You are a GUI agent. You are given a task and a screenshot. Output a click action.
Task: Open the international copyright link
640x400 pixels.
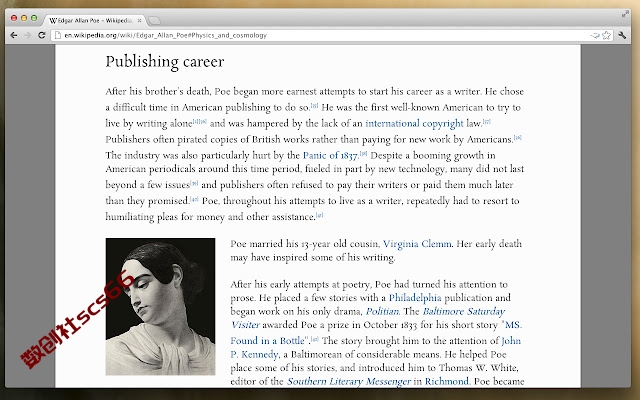pyautogui.click(x=414, y=123)
